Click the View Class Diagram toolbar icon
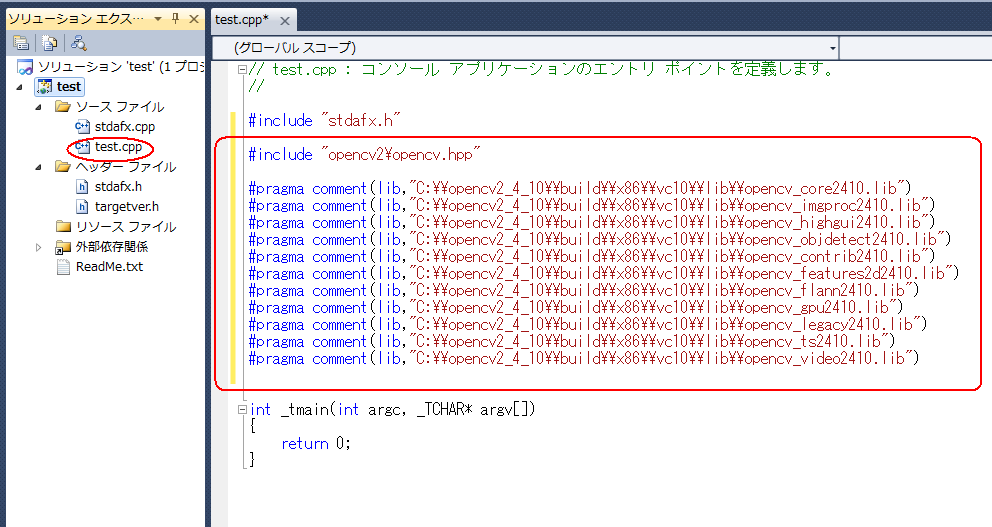This screenshot has width=992, height=527. [78, 43]
